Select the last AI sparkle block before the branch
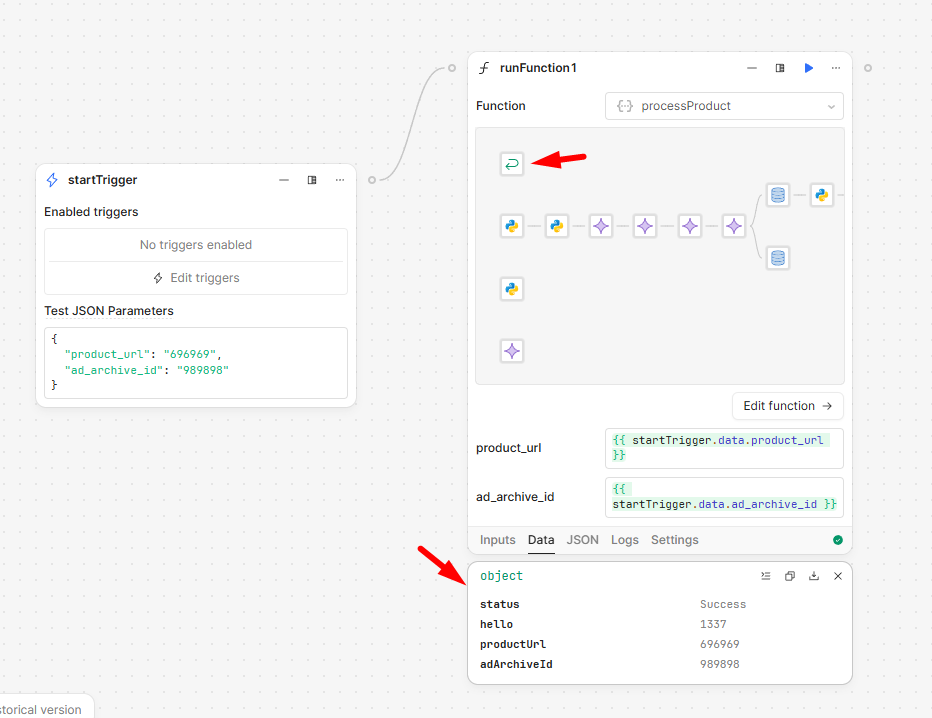 [733, 226]
